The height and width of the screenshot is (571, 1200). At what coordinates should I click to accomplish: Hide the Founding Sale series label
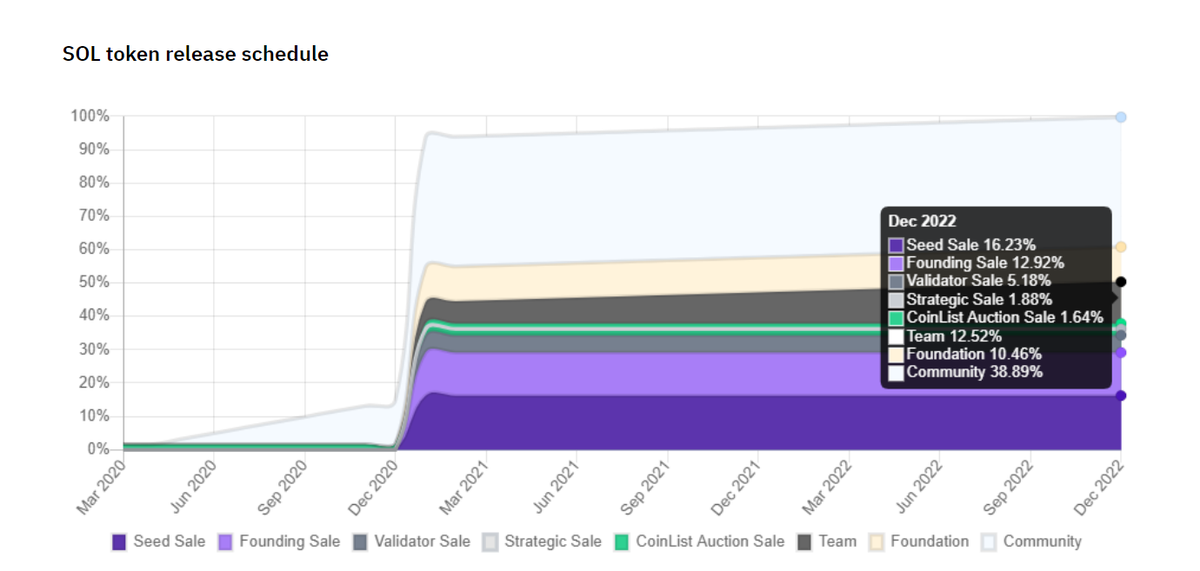[x=289, y=541]
